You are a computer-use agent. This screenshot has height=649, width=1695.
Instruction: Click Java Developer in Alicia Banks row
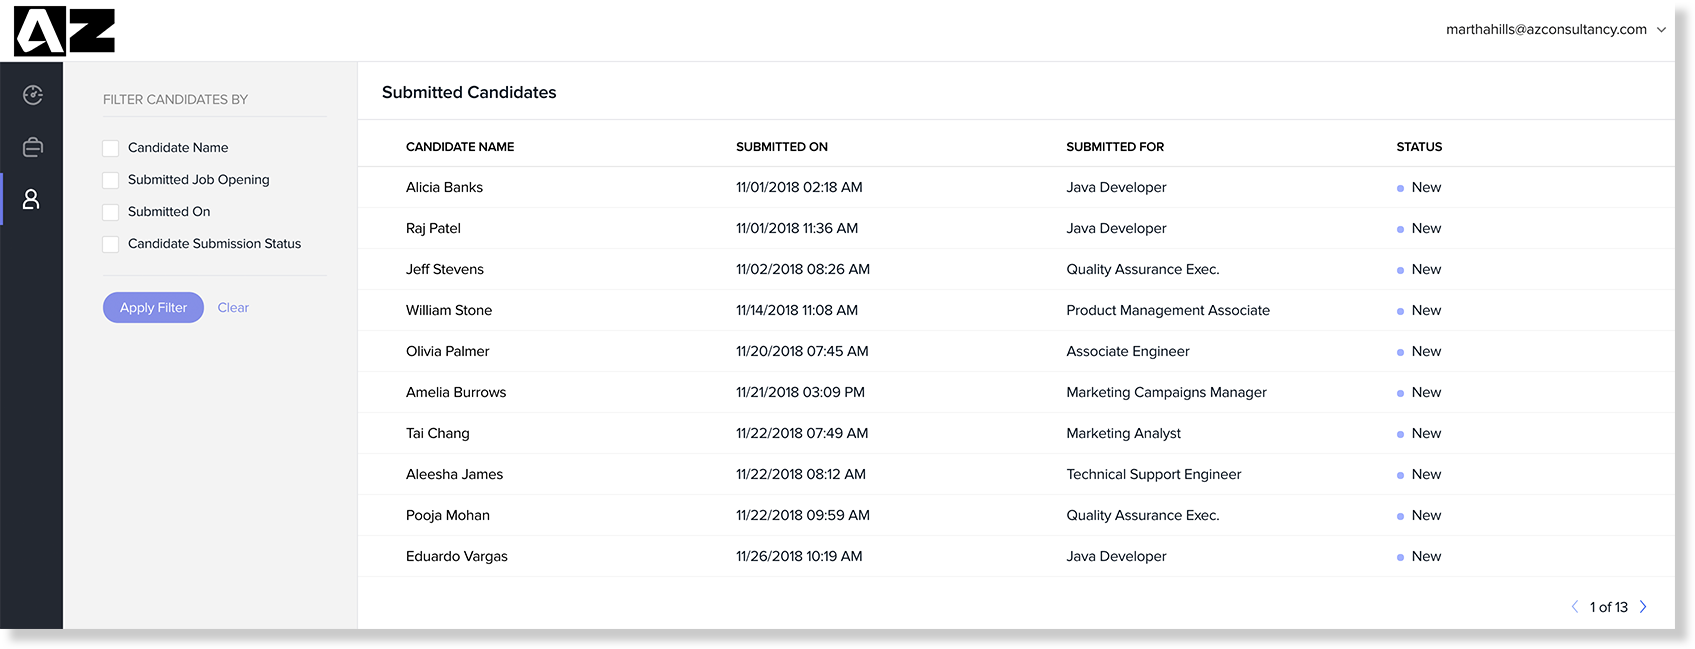pos(1116,187)
